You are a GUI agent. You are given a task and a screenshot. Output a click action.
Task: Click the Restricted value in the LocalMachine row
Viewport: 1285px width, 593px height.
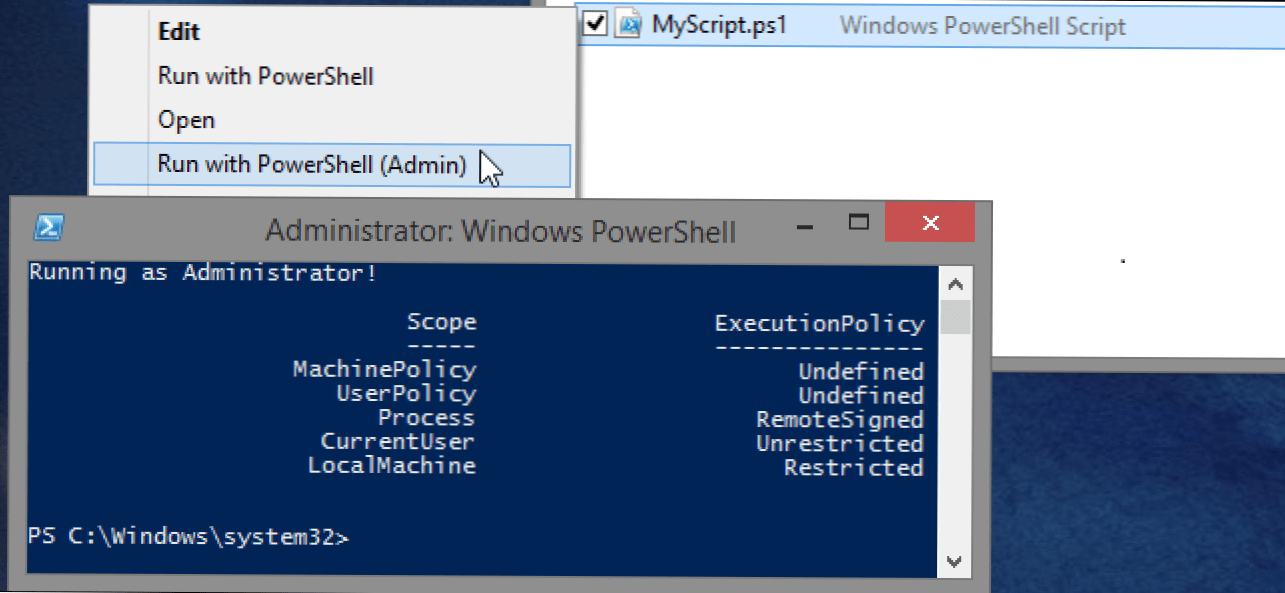click(x=853, y=466)
